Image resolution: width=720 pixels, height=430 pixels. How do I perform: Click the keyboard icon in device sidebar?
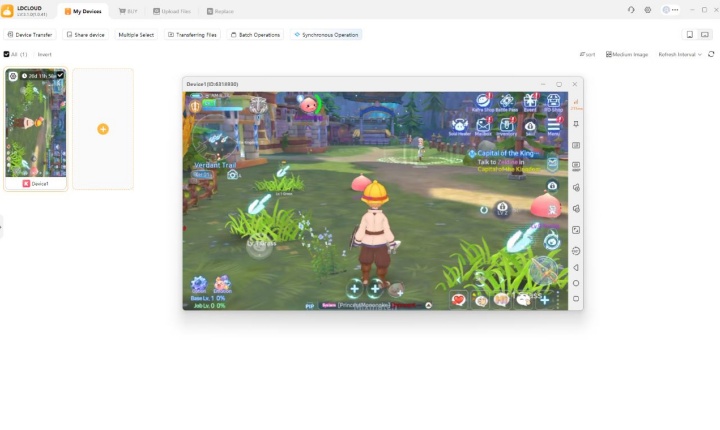tap(576, 145)
